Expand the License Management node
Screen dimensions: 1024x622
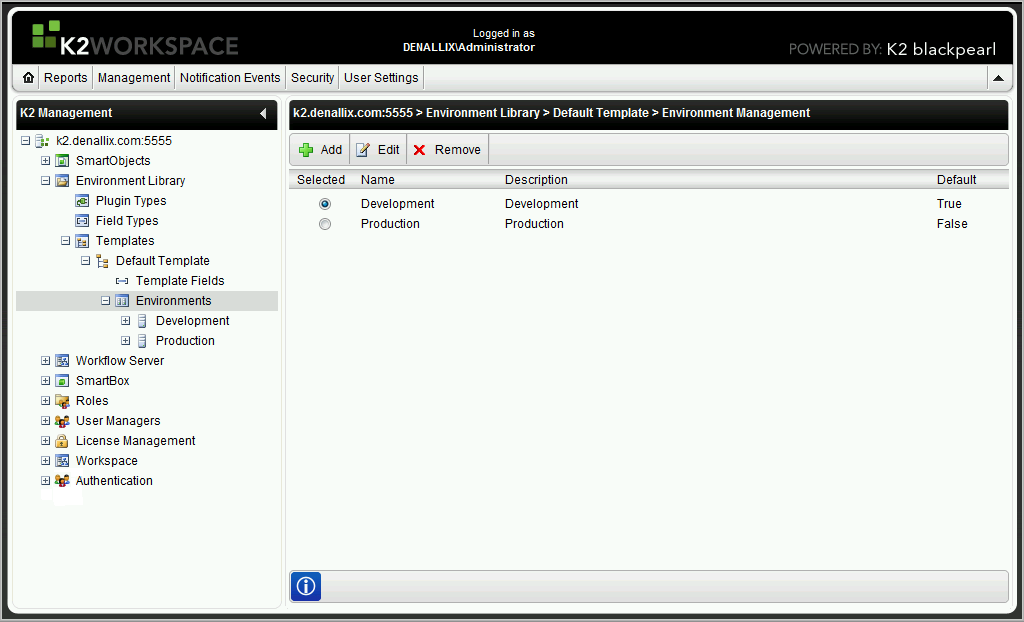[x=45, y=441]
